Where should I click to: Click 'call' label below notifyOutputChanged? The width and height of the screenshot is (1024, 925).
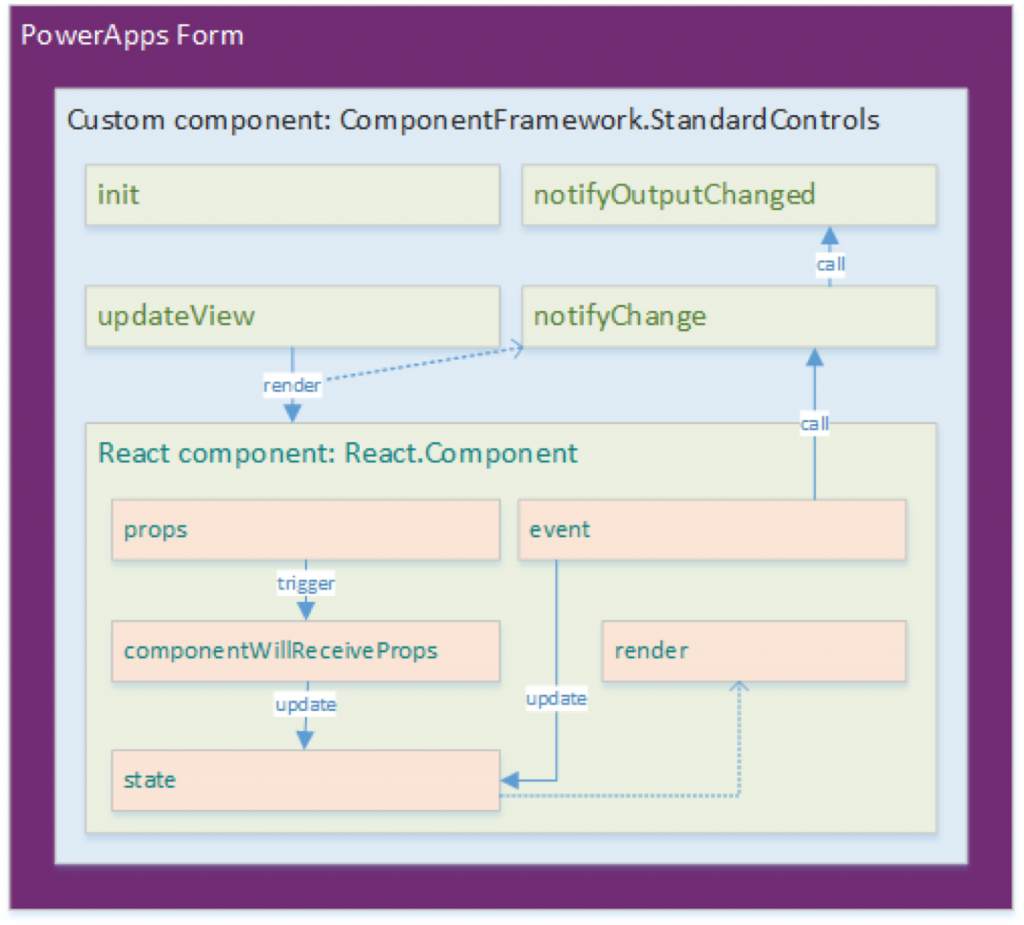click(x=831, y=265)
